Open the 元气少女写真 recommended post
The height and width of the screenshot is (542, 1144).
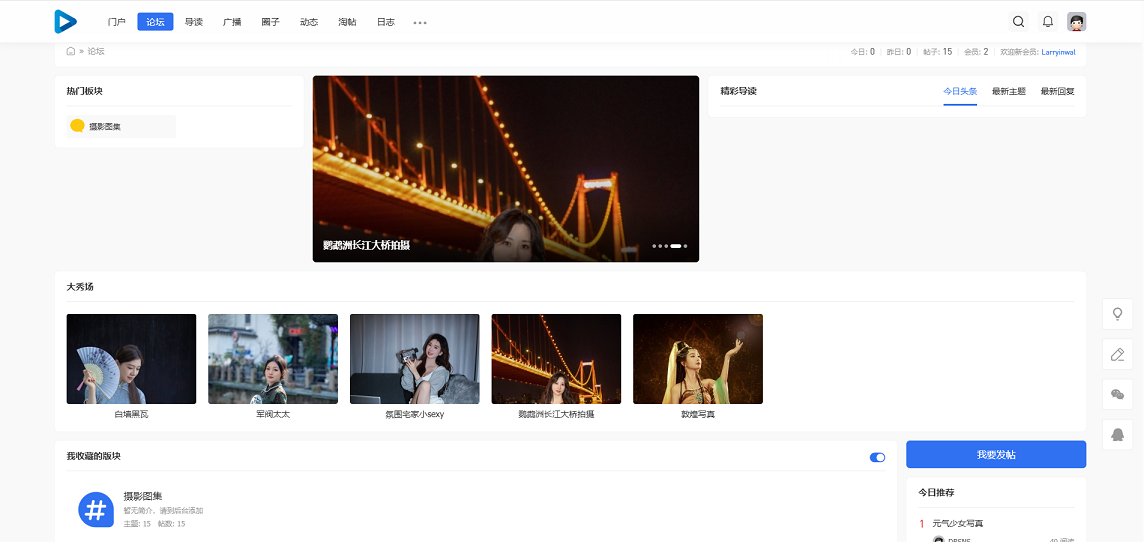[964, 523]
